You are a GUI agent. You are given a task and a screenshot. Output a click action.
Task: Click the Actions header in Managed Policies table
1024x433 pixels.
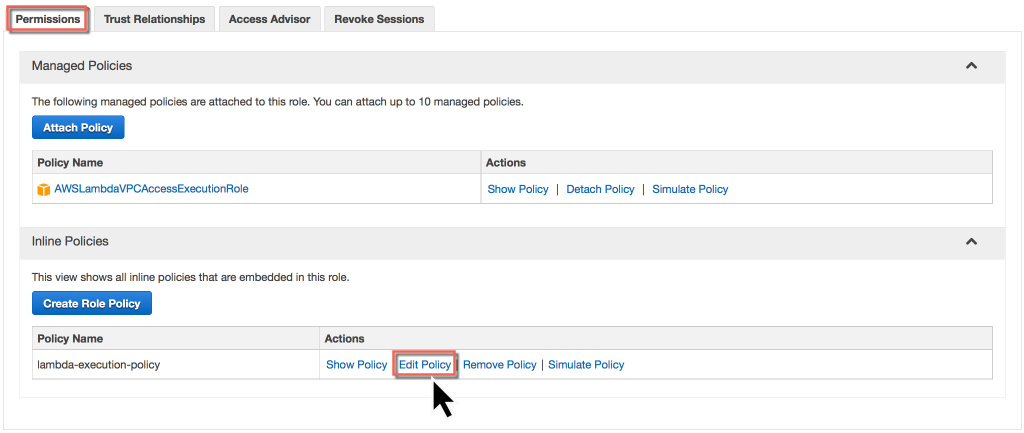(506, 162)
